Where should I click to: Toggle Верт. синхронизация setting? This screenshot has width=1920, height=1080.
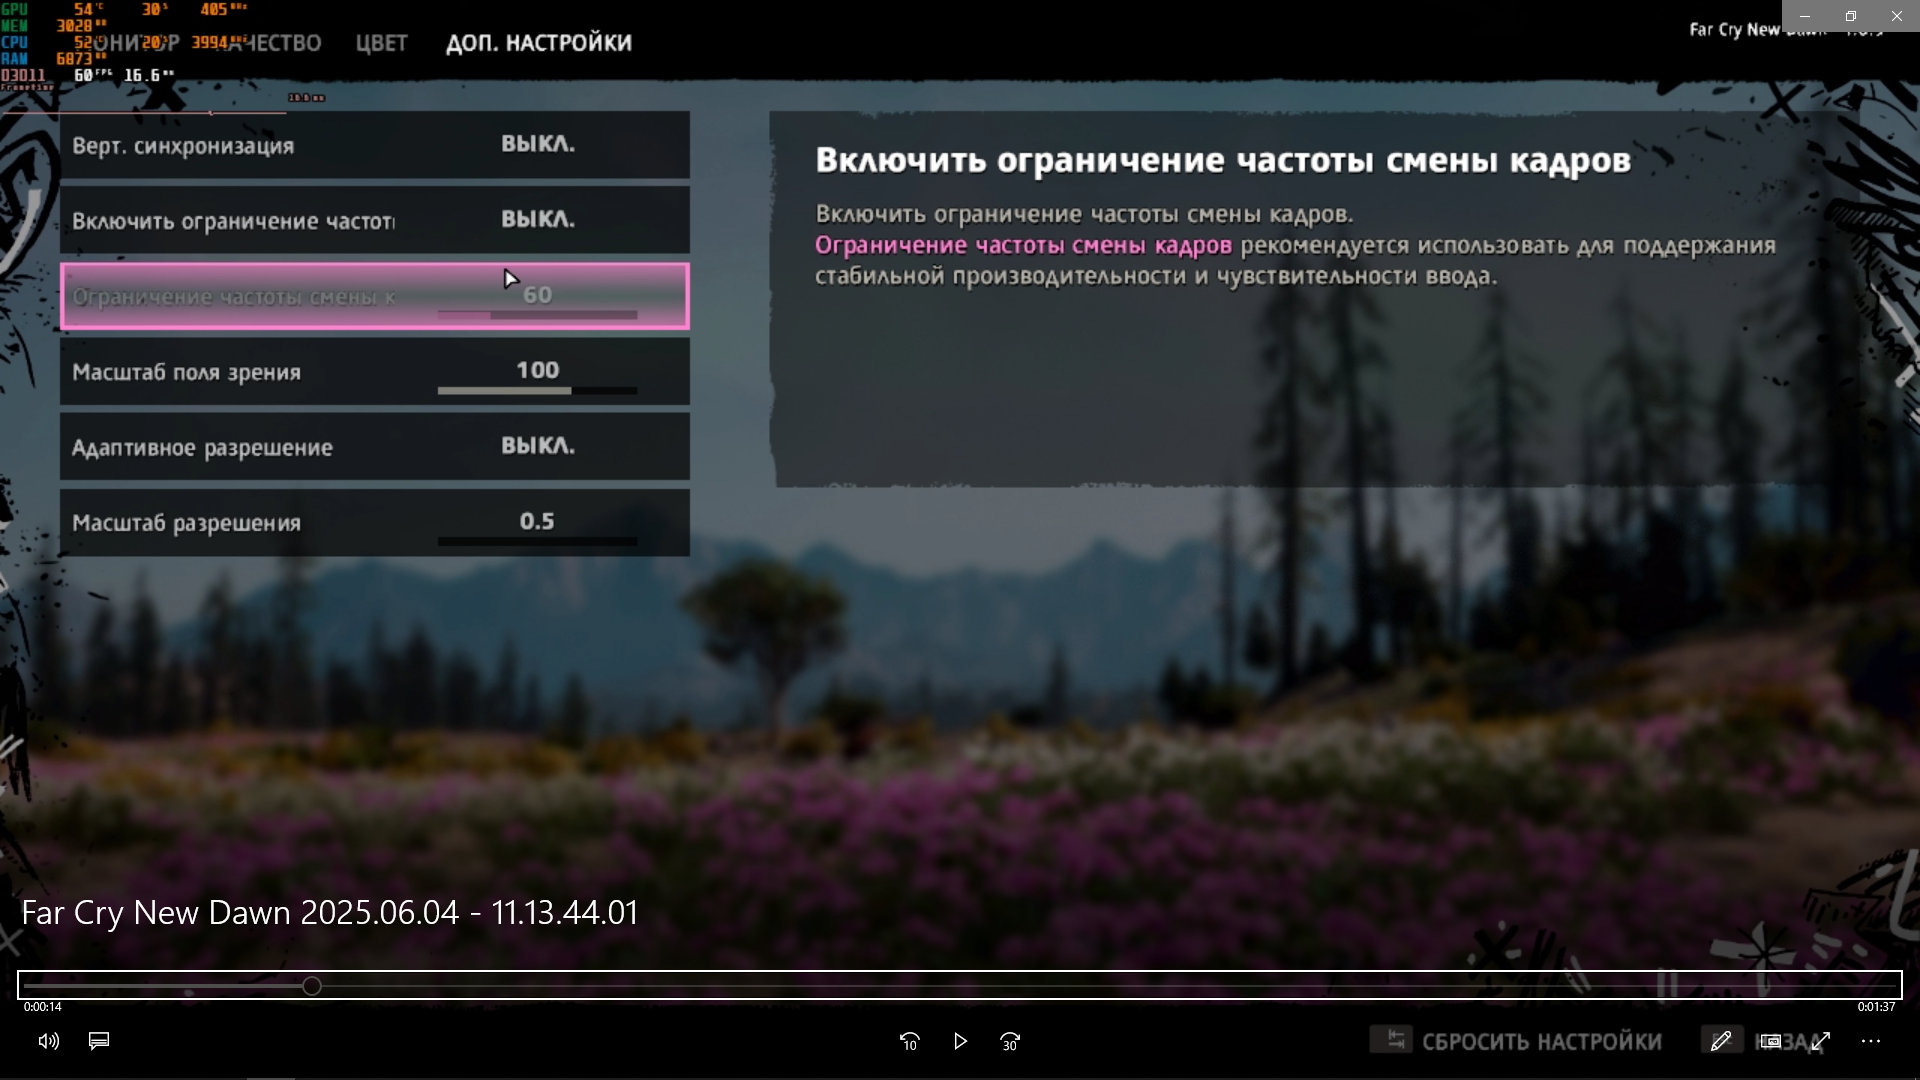[375, 145]
